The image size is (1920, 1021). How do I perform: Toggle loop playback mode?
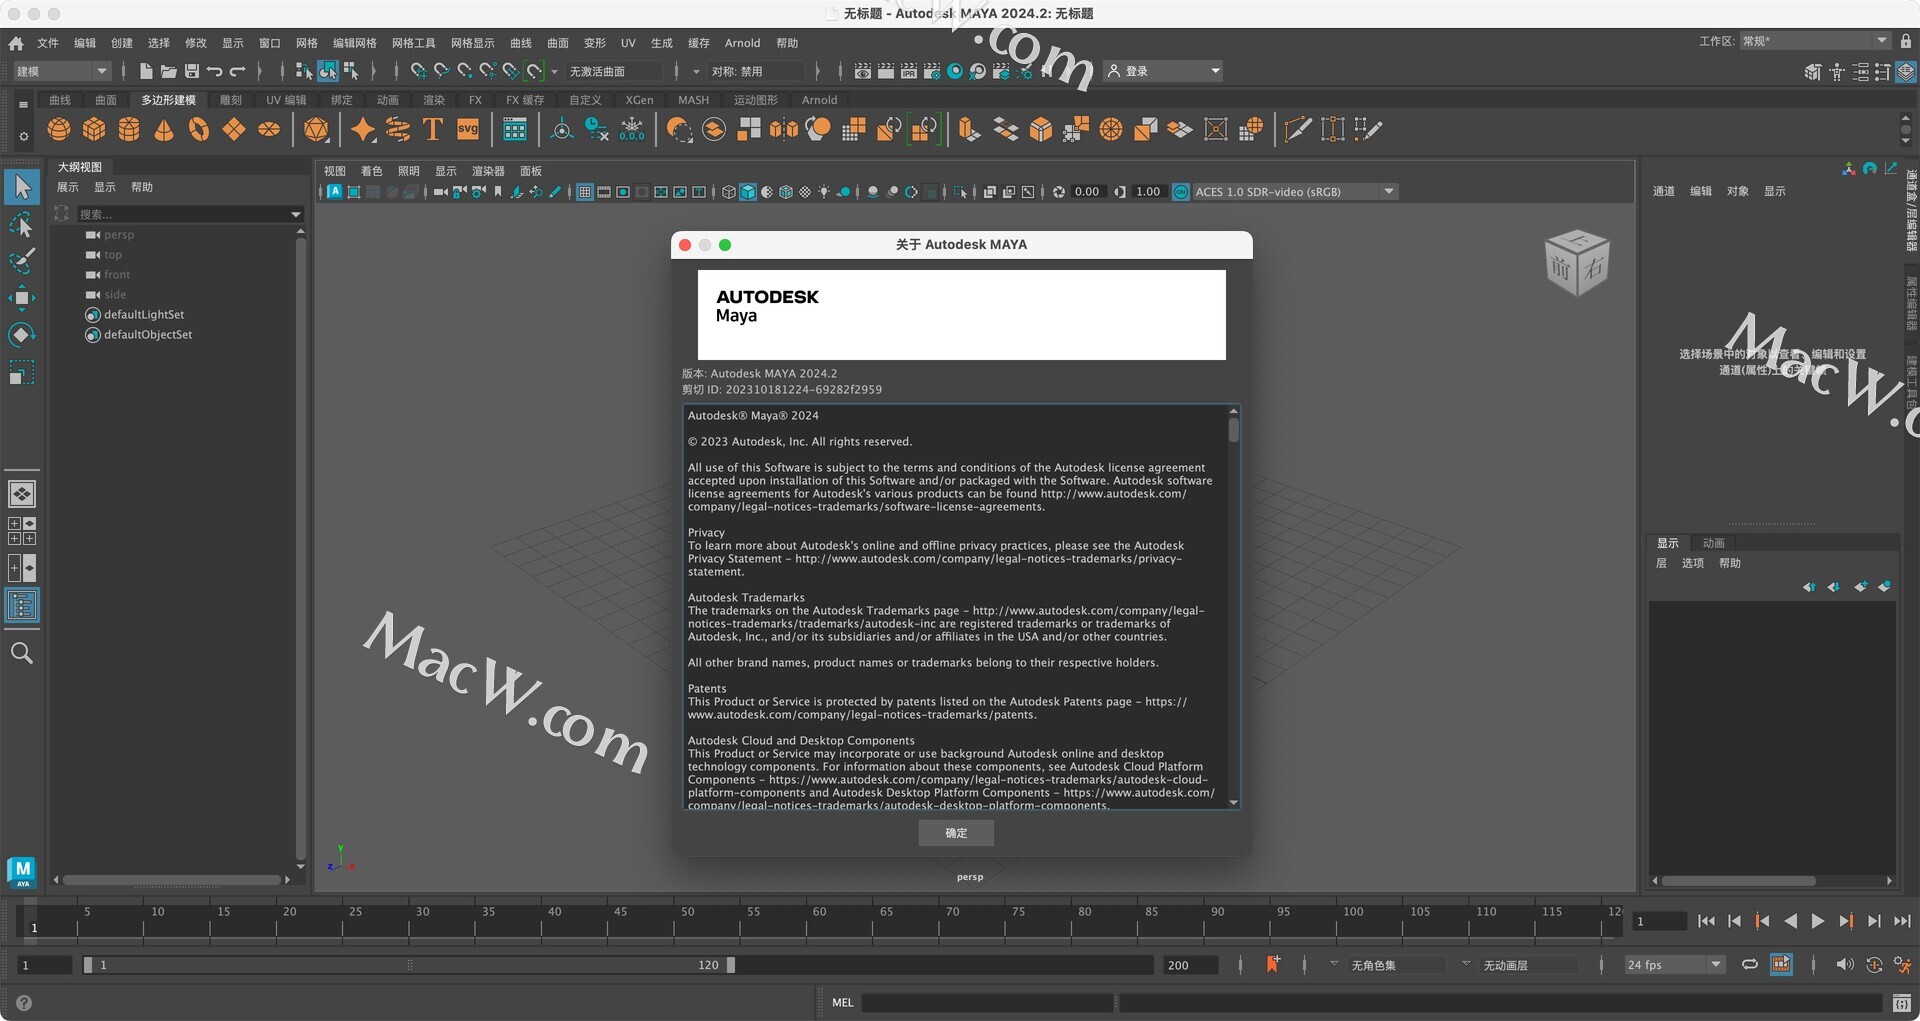coord(1749,964)
